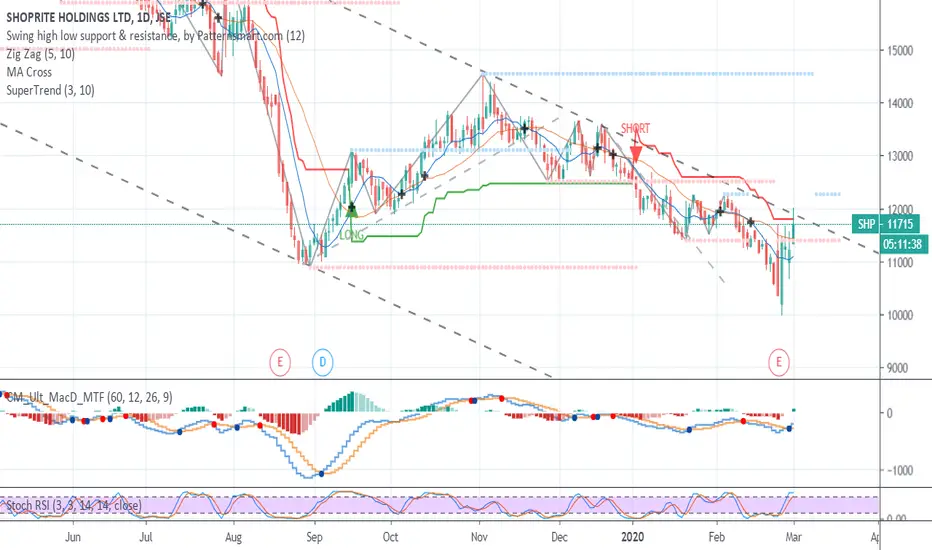Click the -1000 MACD axis label
Viewport: 932px width, 550px height.
(x=899, y=470)
